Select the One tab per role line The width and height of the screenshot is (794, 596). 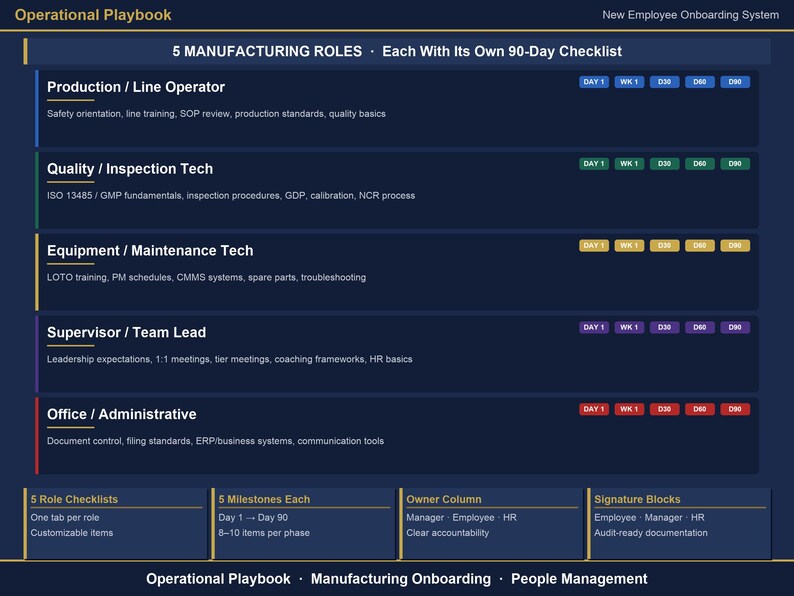pos(65,518)
